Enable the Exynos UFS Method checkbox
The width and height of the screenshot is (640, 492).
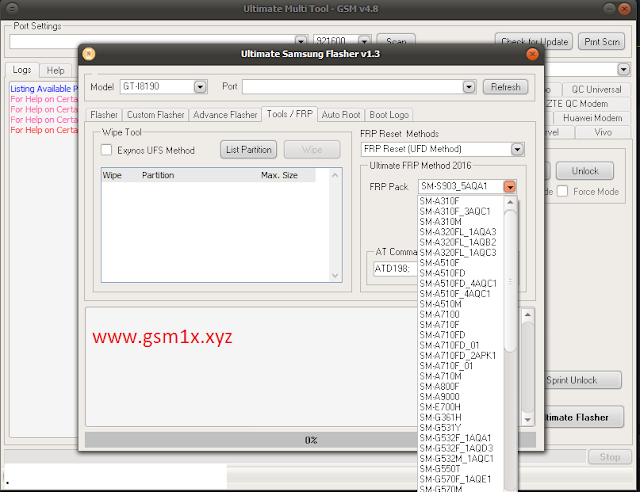tap(107, 150)
